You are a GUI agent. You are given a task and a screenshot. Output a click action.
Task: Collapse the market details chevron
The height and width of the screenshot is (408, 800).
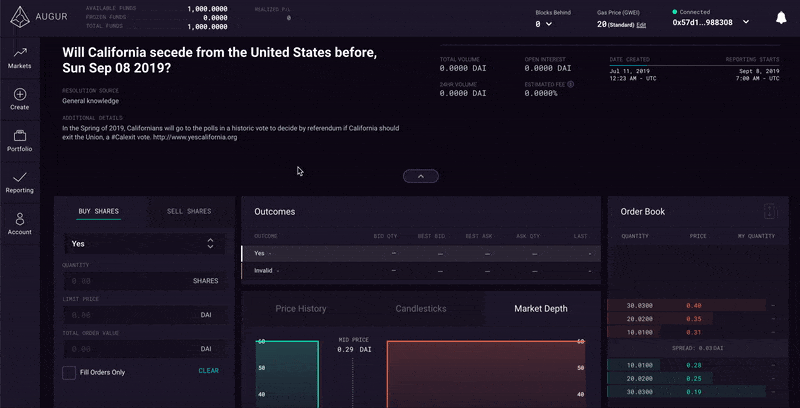coord(421,176)
